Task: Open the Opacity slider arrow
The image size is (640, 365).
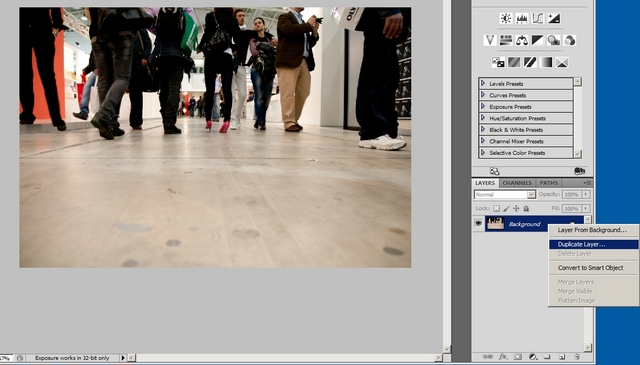Action: click(x=586, y=194)
